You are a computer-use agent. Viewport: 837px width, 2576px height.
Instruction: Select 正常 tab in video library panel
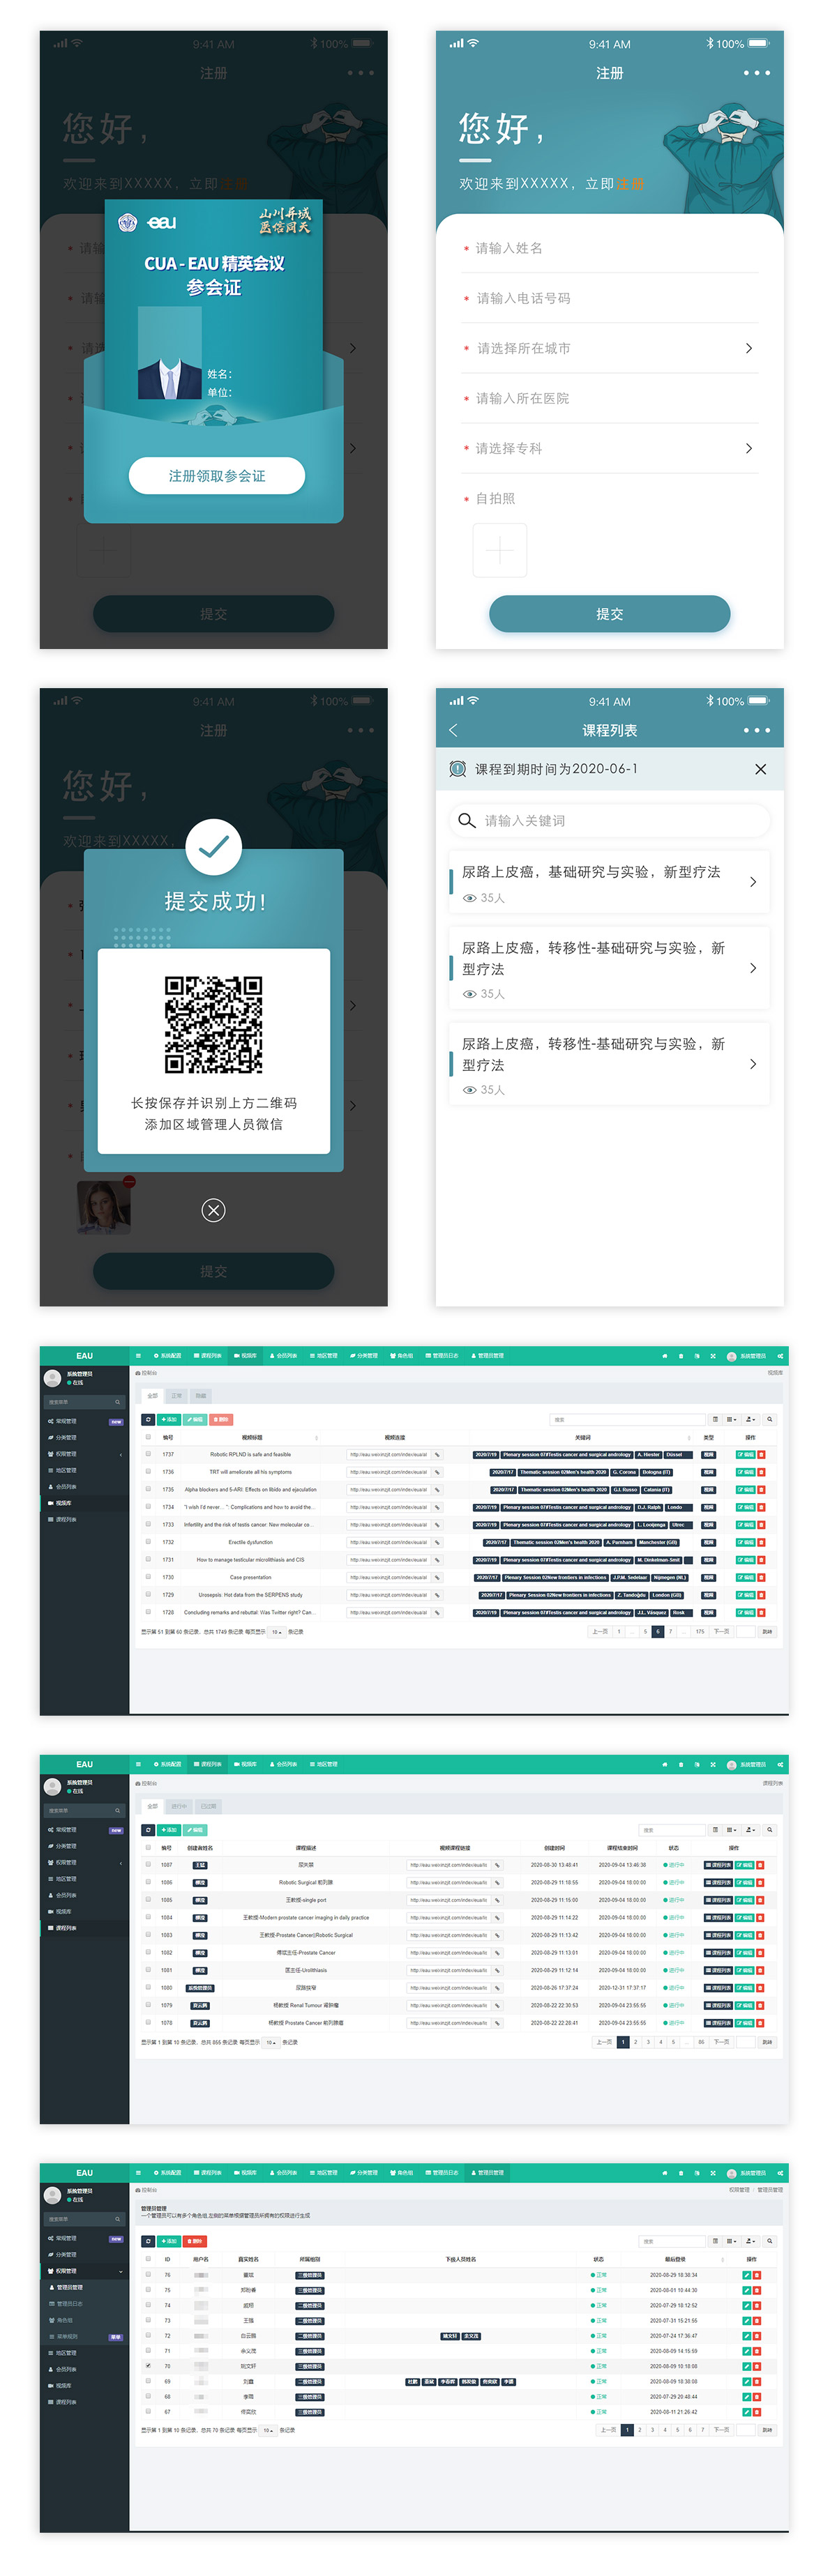[x=176, y=1395]
